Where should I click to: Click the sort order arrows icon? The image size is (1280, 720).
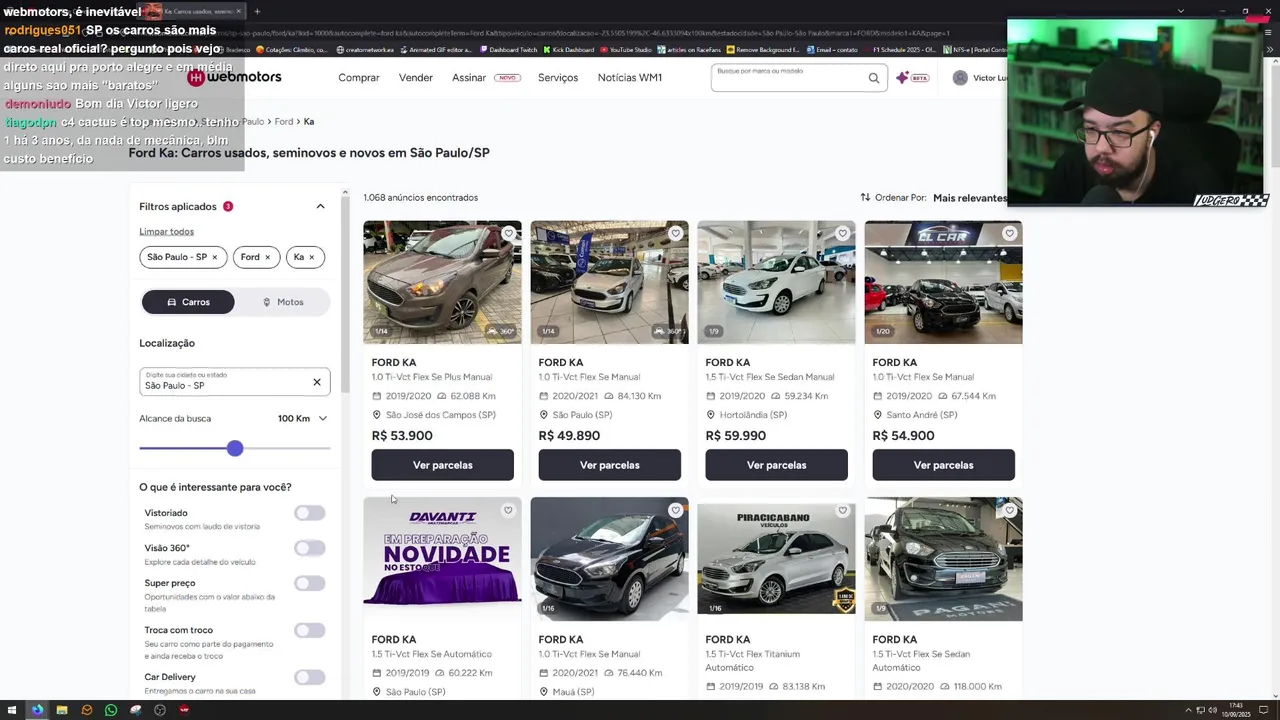click(865, 197)
